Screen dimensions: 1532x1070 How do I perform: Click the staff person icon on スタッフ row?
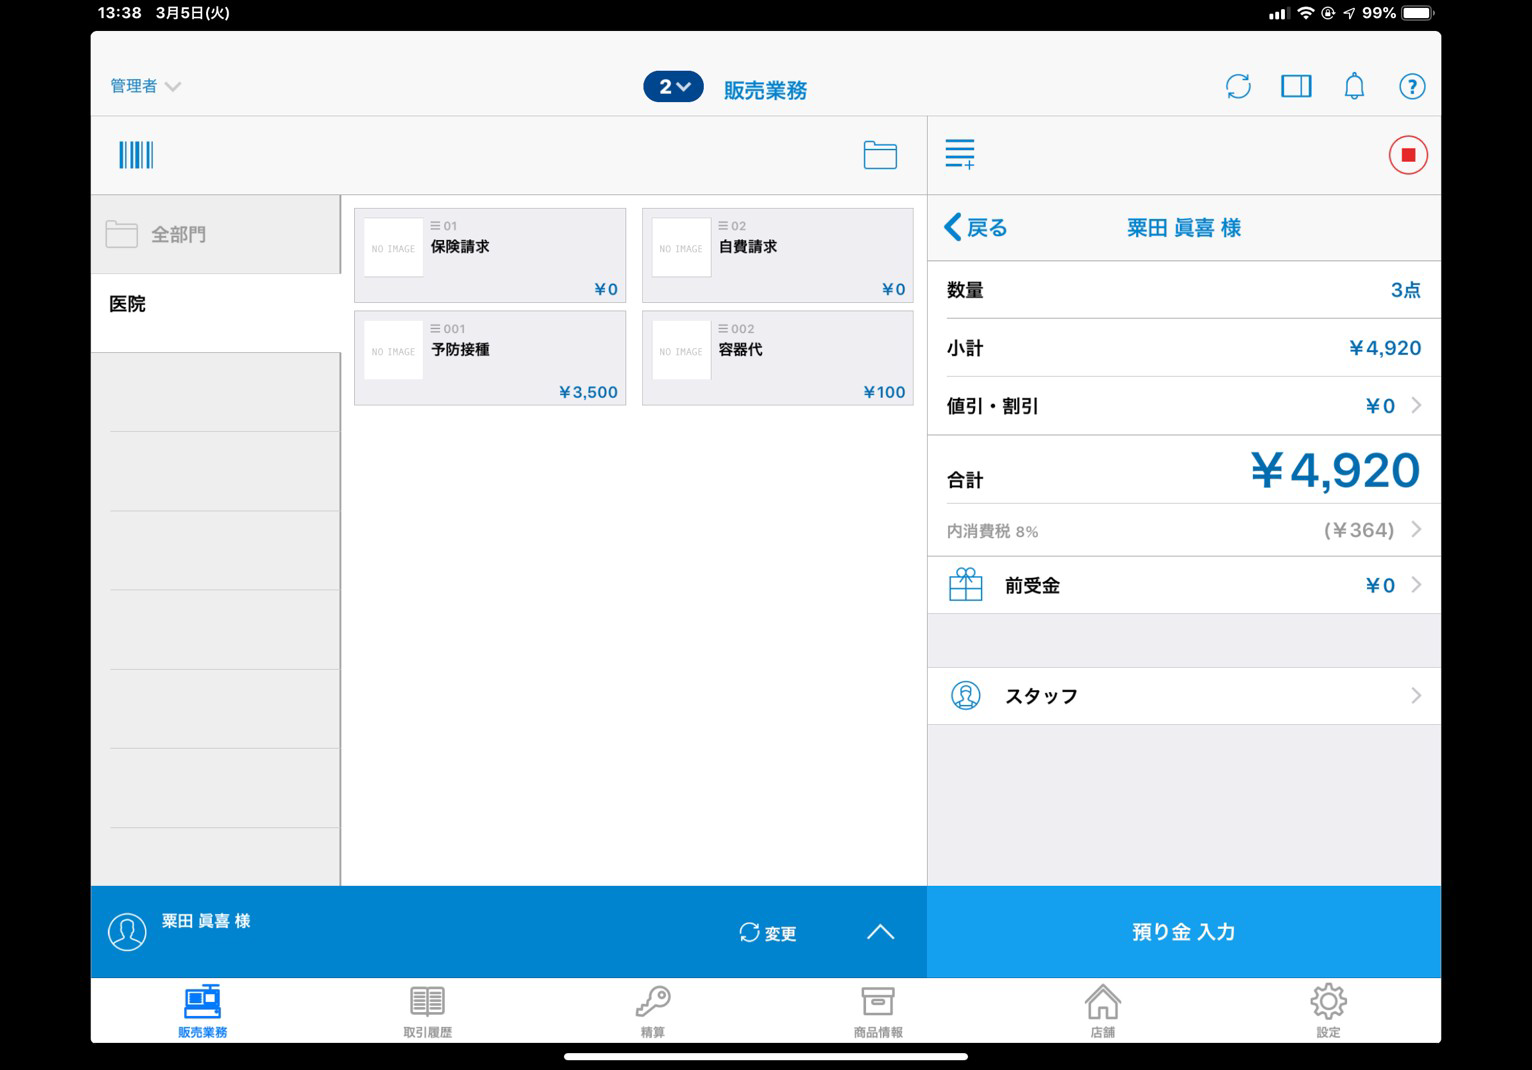[x=965, y=695]
